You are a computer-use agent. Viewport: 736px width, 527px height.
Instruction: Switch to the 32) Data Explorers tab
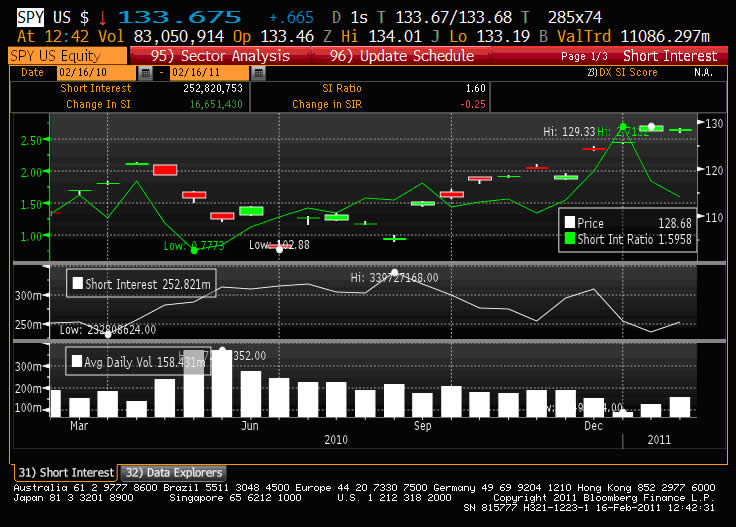point(174,472)
